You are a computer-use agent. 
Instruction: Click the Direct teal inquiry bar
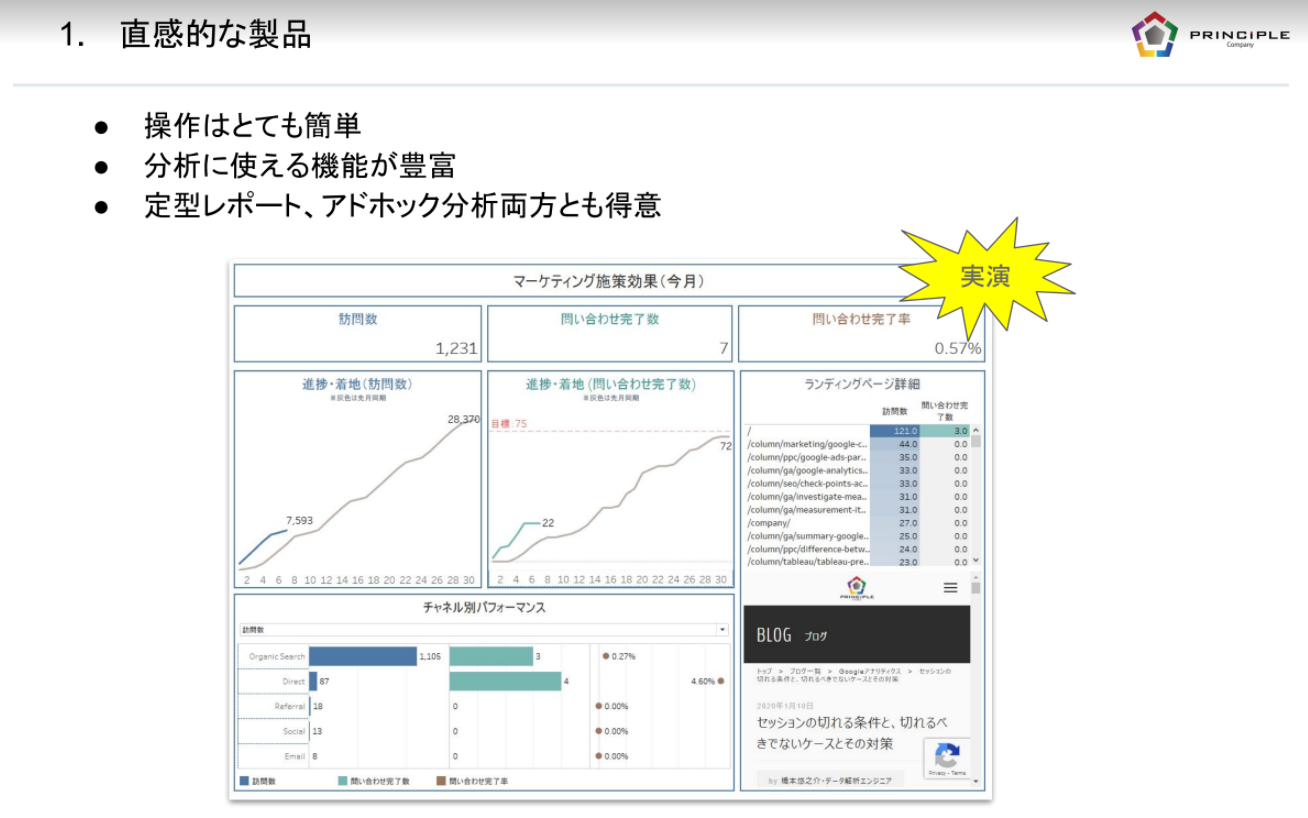(504, 681)
